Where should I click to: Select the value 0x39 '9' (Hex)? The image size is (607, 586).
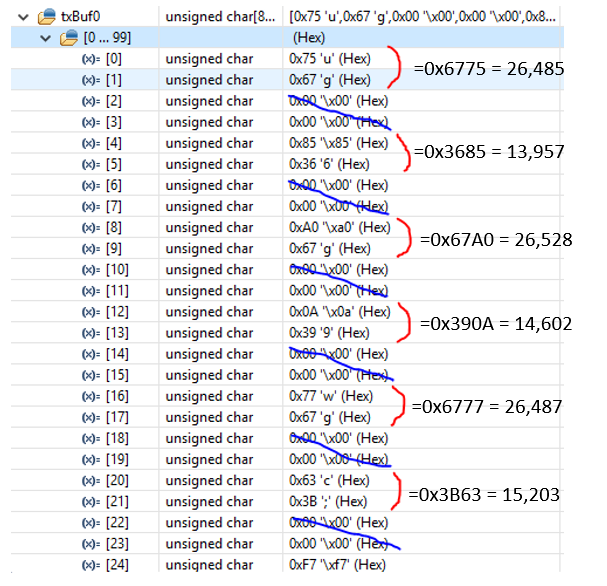(x=329, y=333)
